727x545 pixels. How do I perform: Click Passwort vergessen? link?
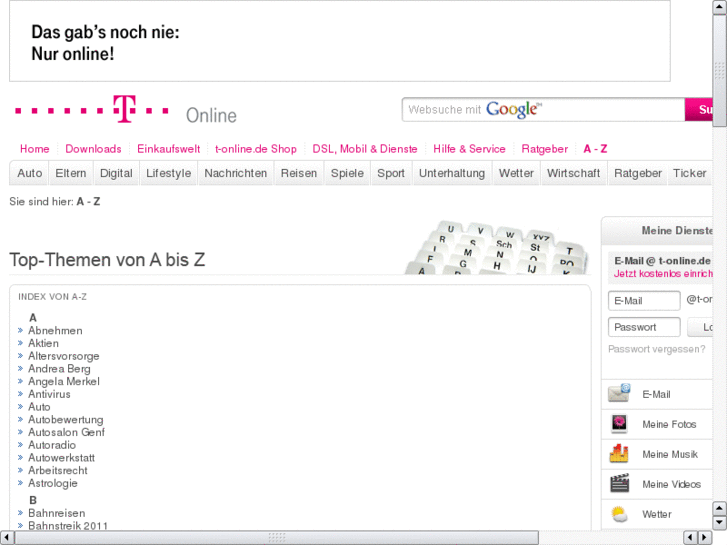tap(657, 349)
